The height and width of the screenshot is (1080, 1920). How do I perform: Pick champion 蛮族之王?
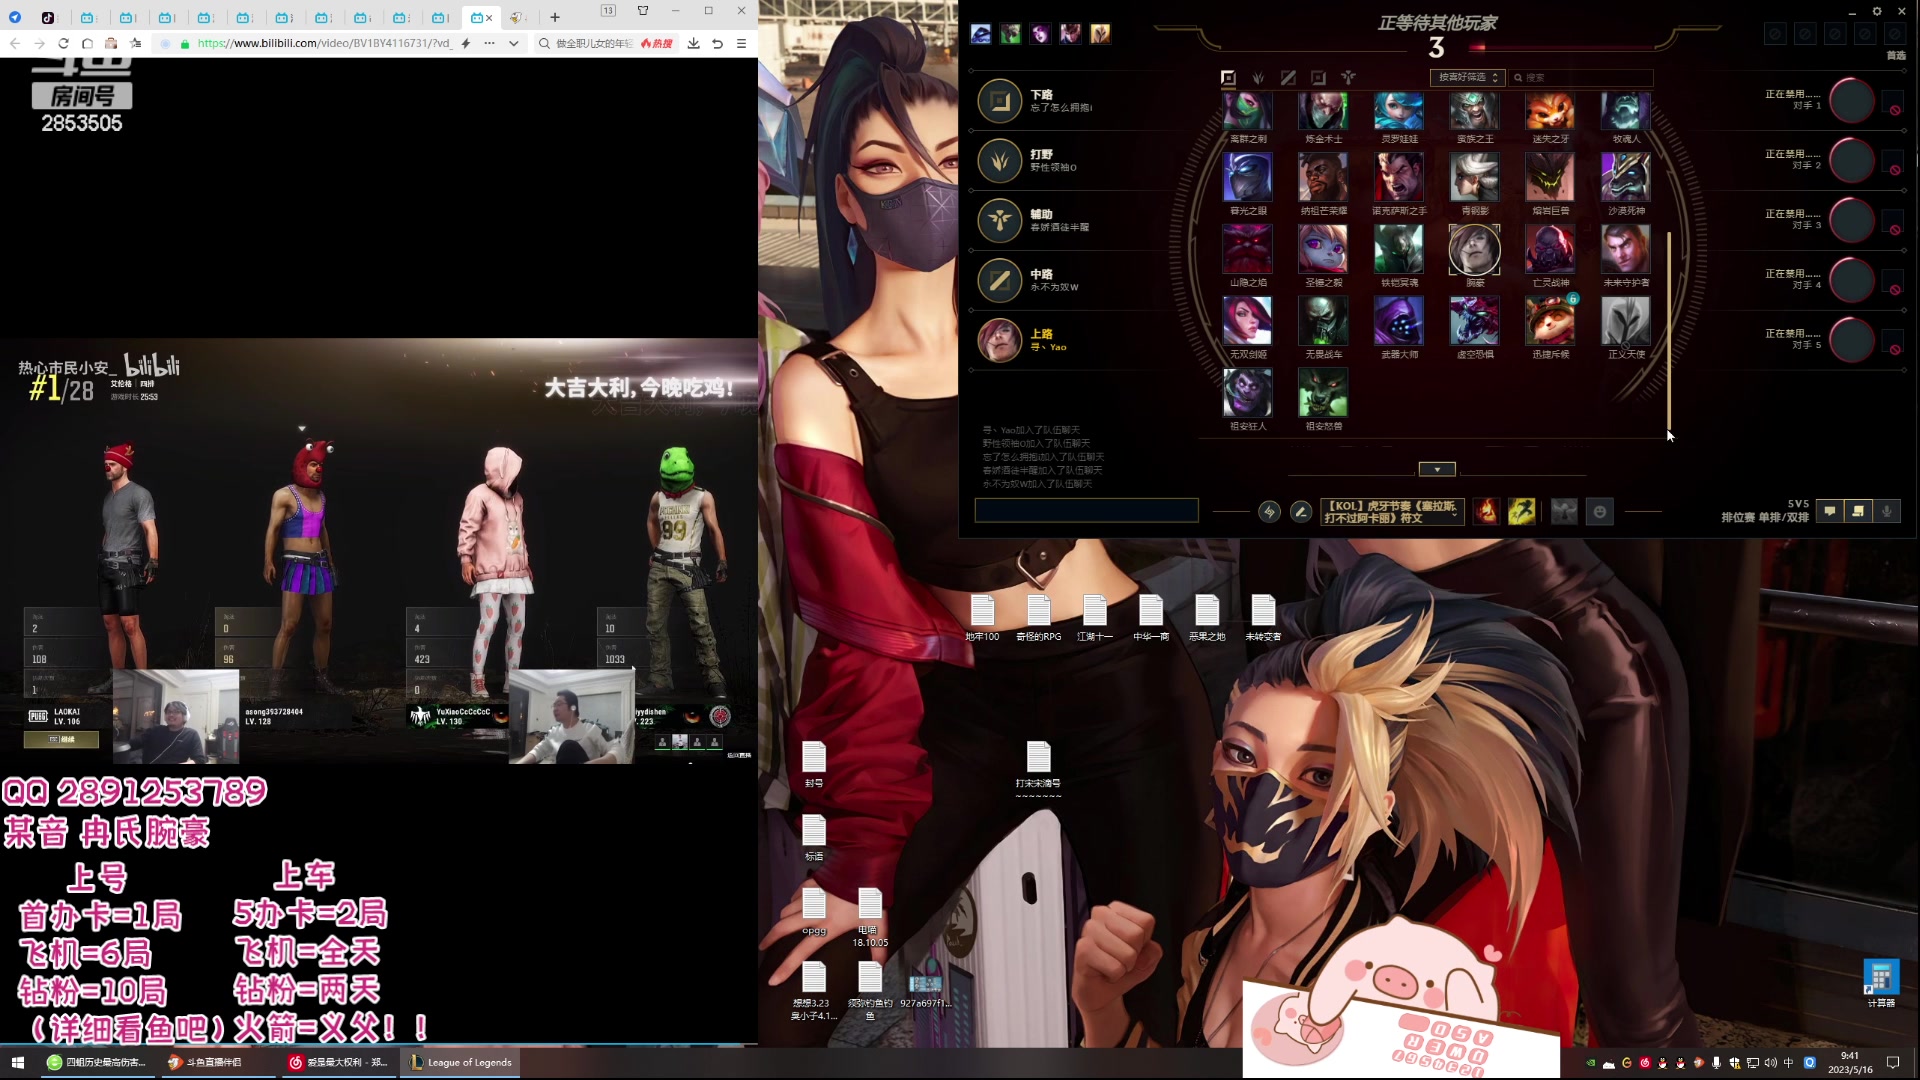pyautogui.click(x=1475, y=110)
